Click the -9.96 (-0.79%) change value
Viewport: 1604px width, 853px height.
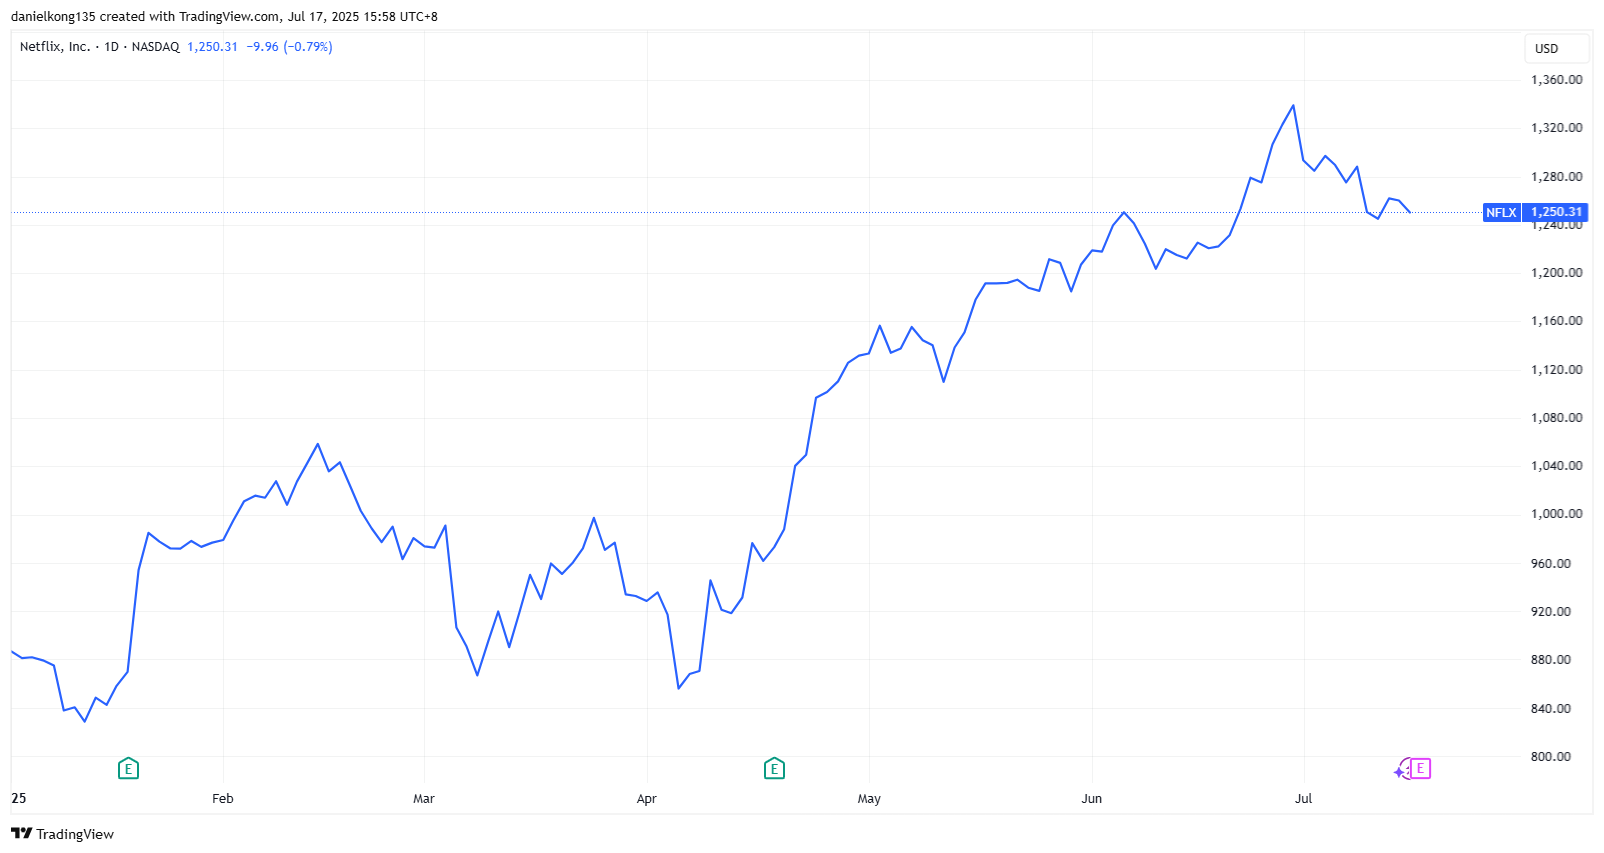289,47
